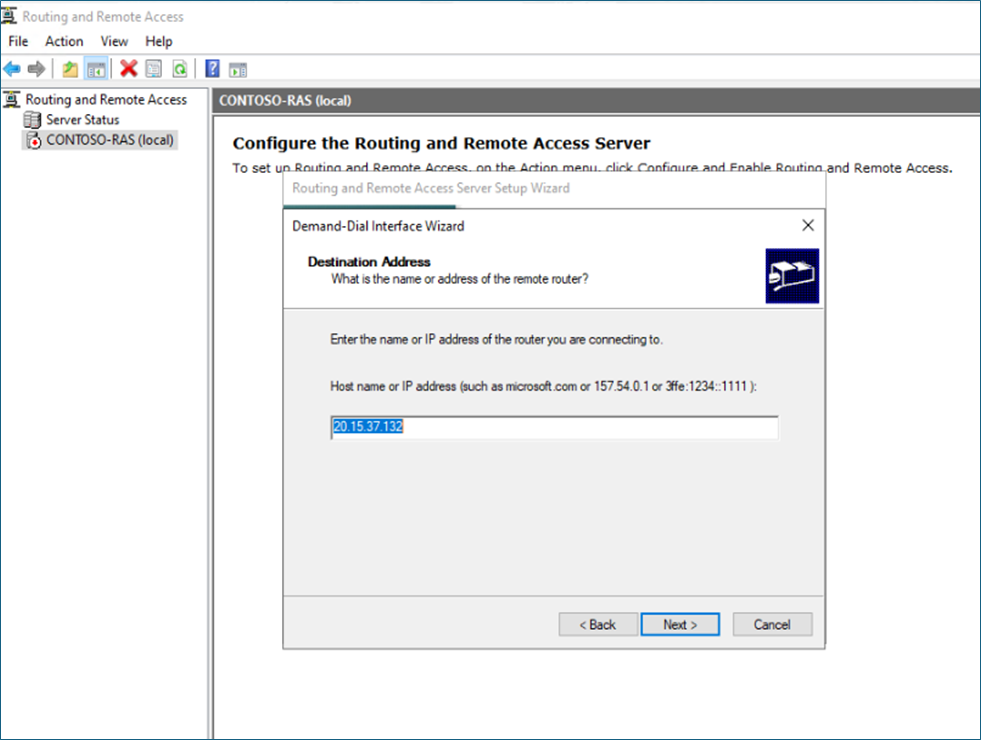Click the Forward arrow toolbar icon
Viewport: 981px width, 740px height.
(37, 69)
